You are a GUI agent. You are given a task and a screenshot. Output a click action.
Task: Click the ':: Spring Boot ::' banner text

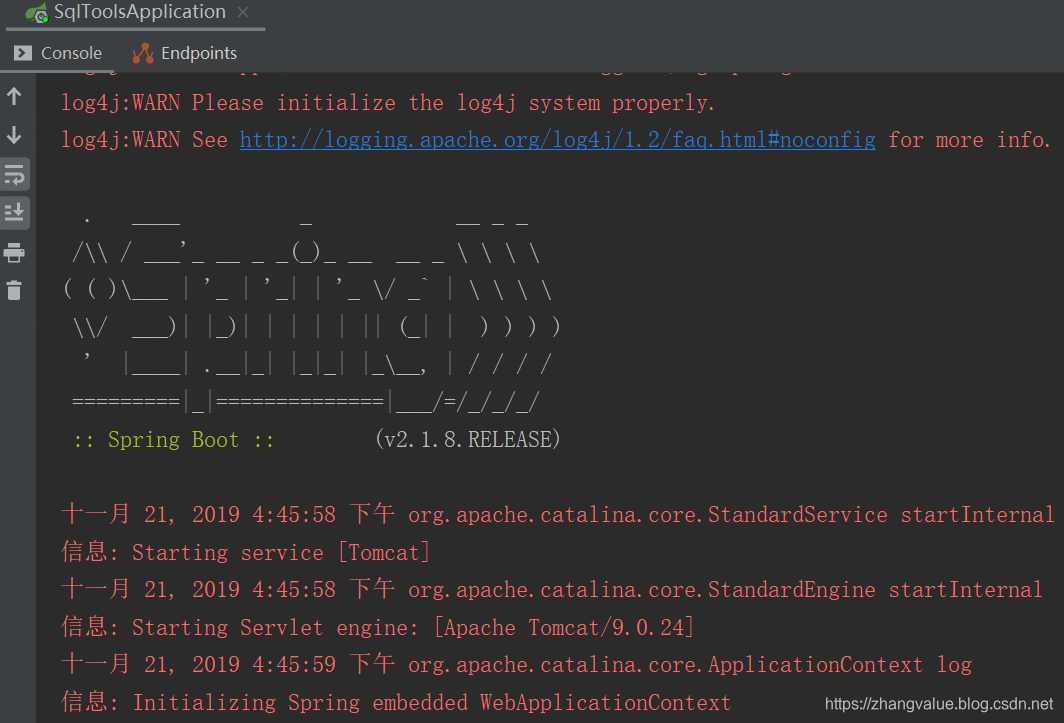(174, 440)
